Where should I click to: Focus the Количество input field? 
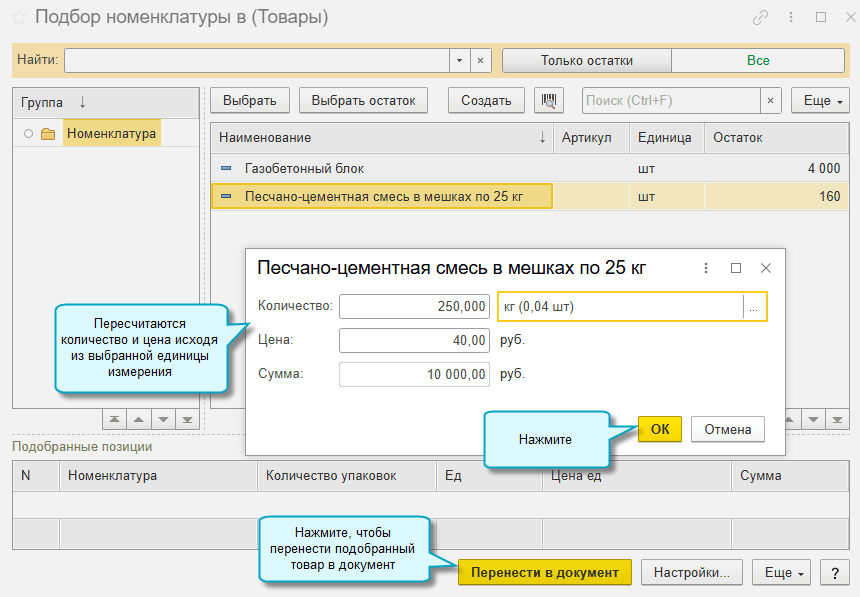coord(414,306)
